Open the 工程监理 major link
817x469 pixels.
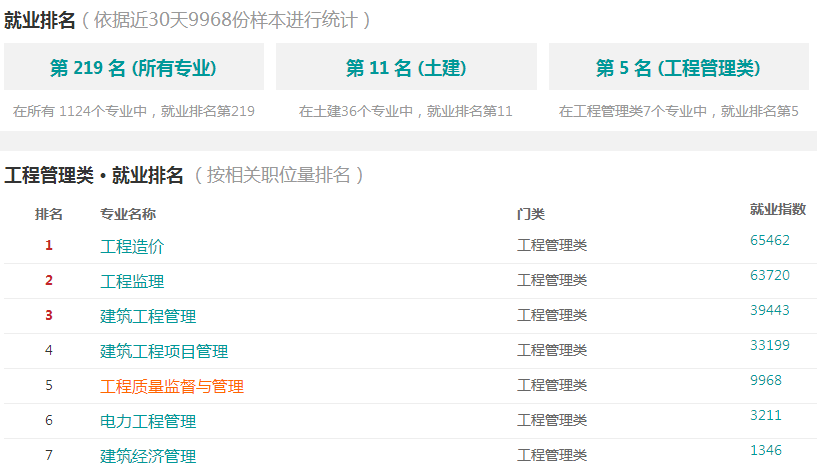[132, 281]
